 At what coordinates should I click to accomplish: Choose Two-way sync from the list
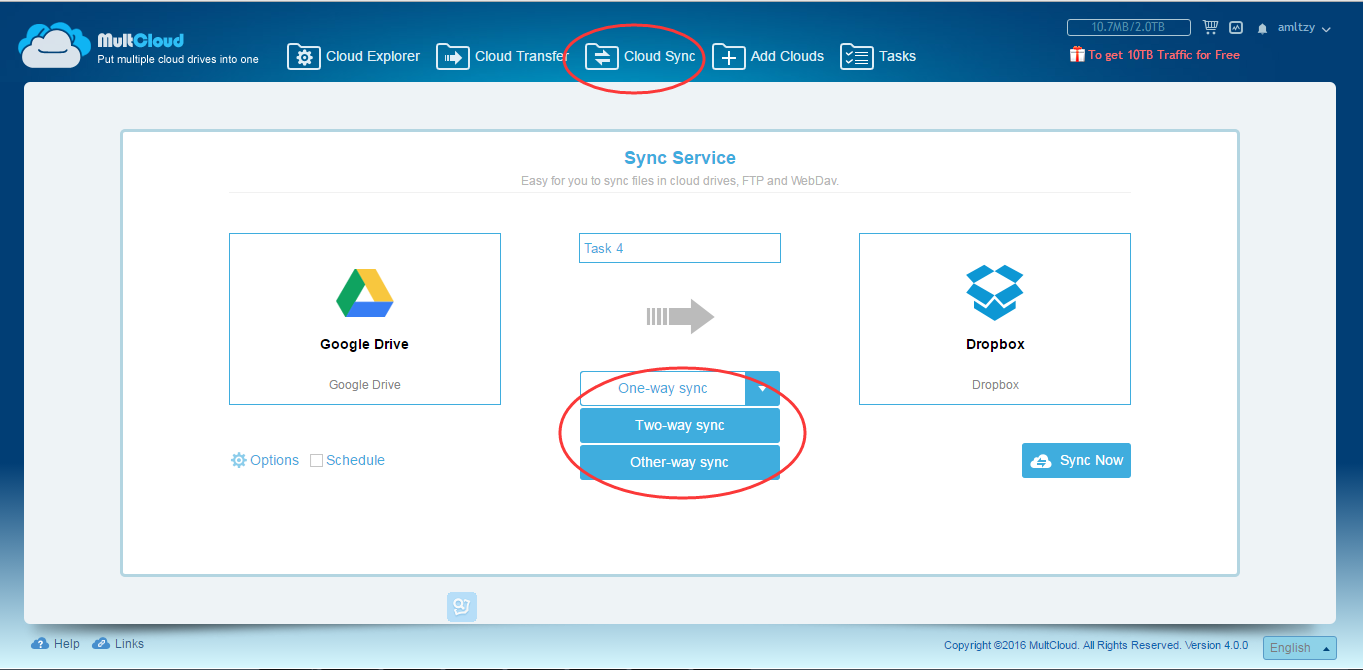[680, 426]
